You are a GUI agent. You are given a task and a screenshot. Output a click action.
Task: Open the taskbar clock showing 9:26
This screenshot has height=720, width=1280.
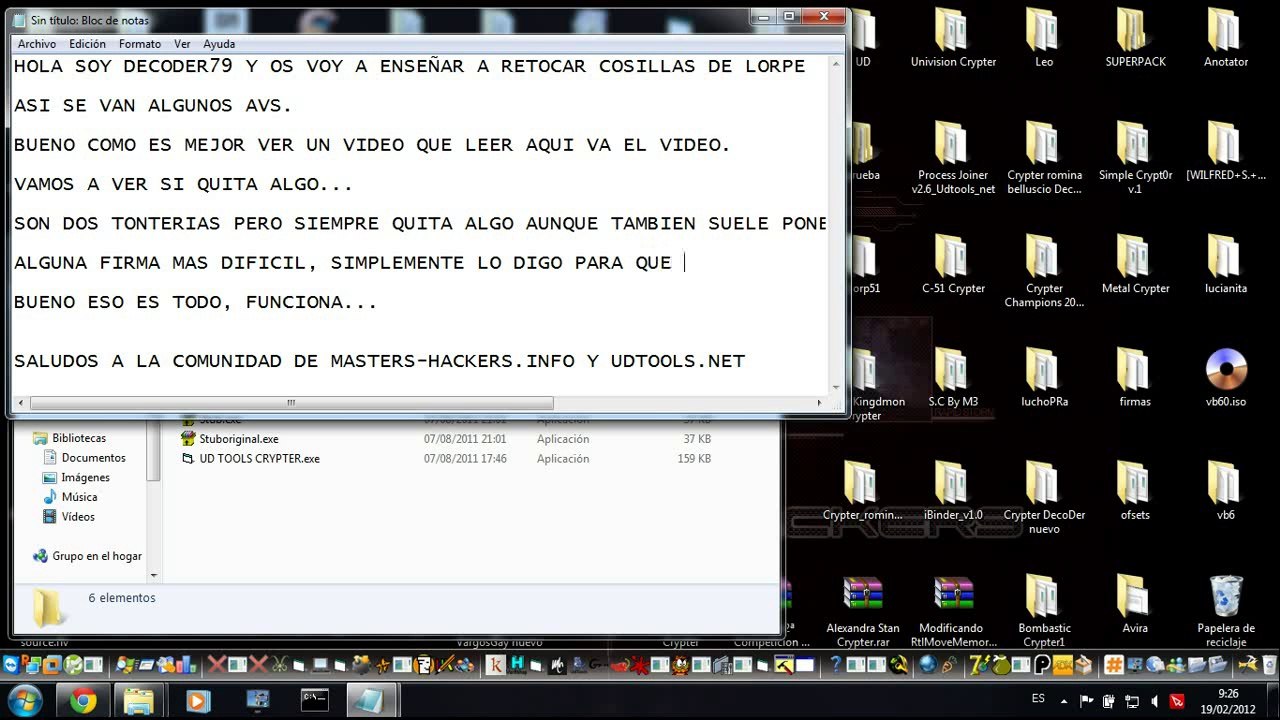coord(1228,701)
